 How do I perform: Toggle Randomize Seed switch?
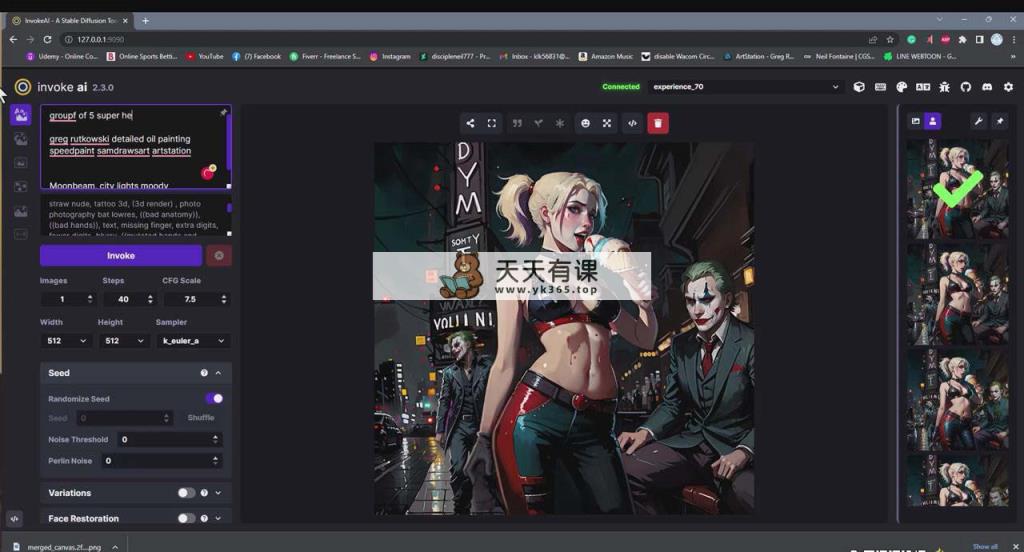pos(214,398)
